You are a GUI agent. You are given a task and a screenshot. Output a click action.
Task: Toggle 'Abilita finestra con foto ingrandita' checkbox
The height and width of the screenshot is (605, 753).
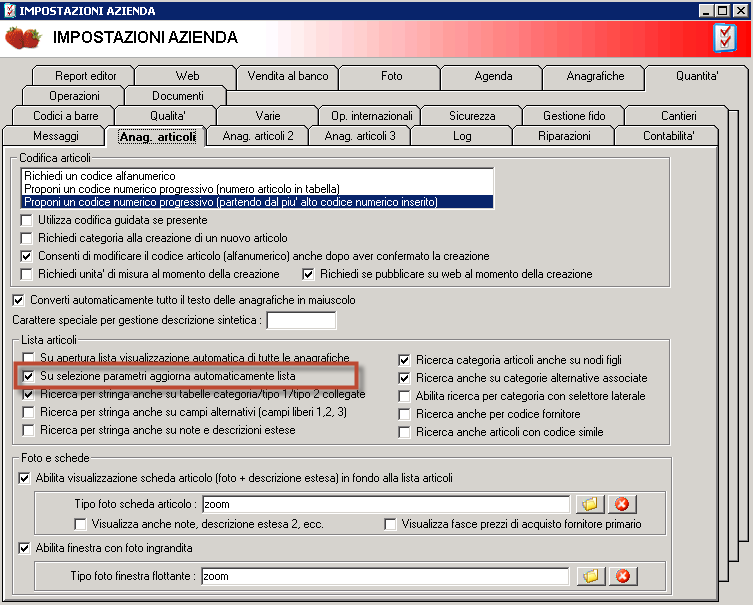[24, 548]
